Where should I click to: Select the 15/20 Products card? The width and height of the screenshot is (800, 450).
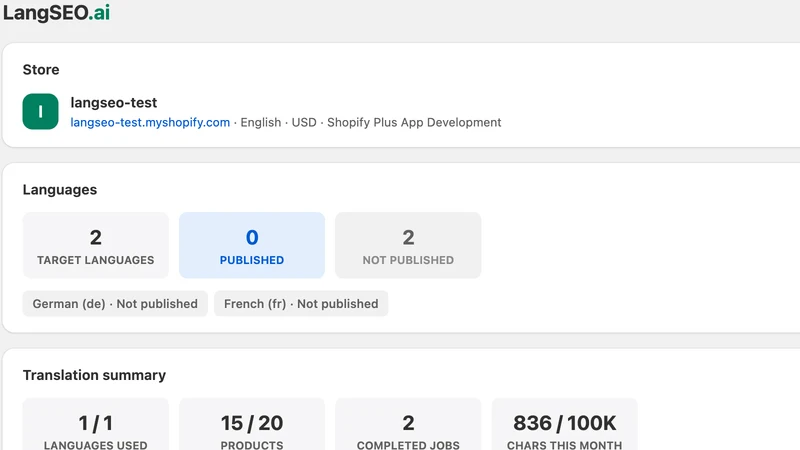[252, 424]
